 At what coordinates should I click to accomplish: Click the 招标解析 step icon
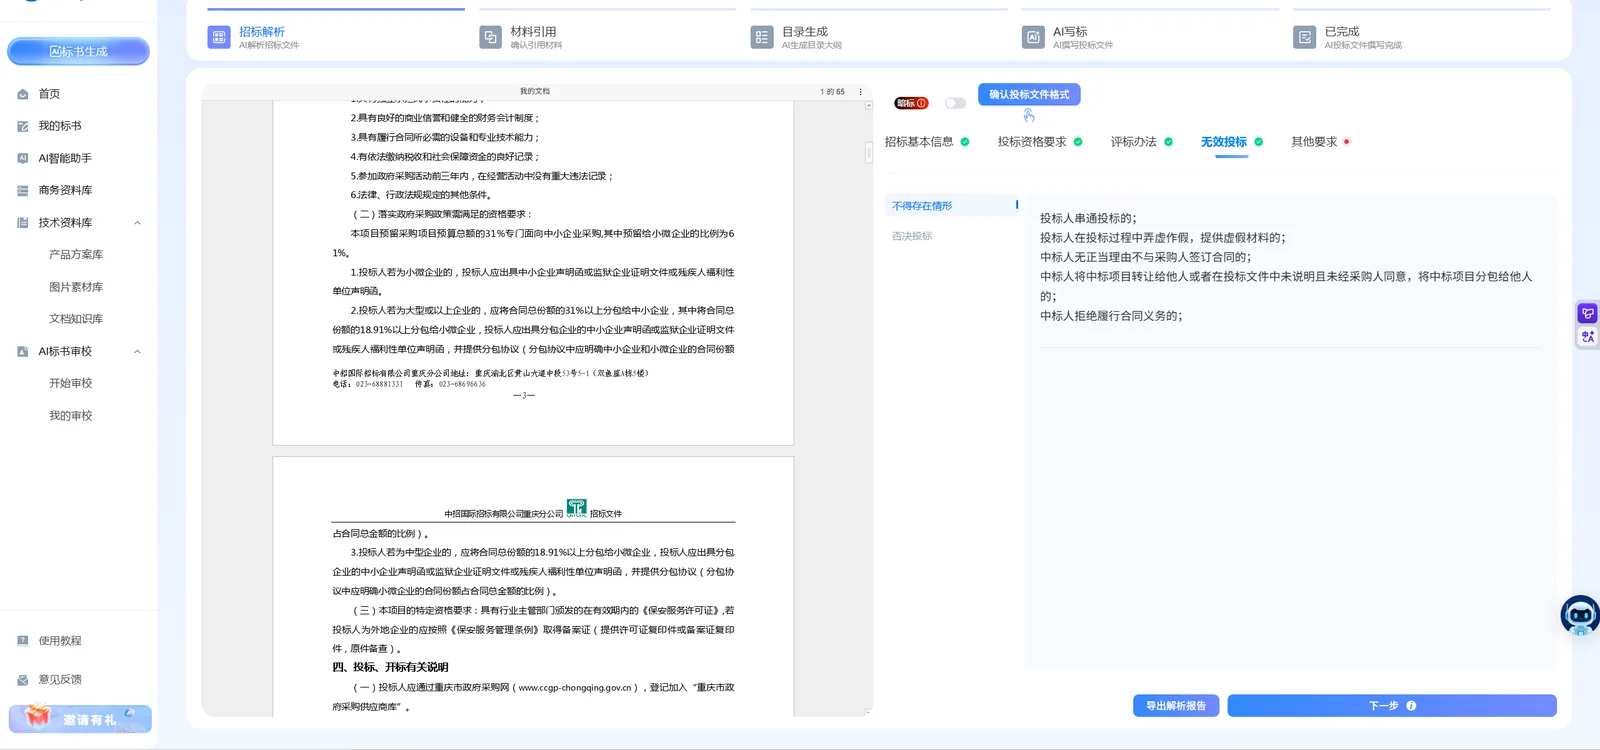tap(218, 37)
